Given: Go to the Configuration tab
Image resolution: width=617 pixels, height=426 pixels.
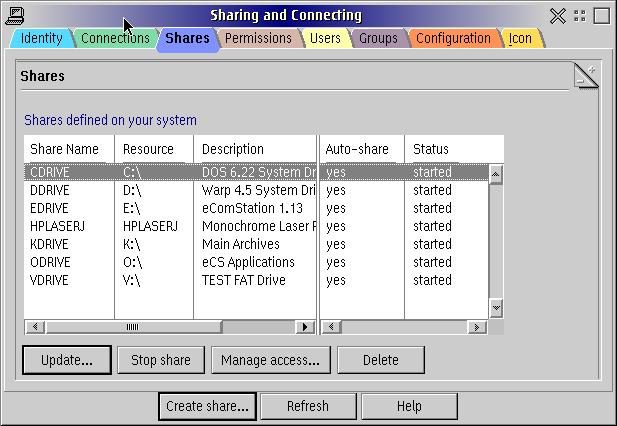Looking at the screenshot, I should 453,39.
